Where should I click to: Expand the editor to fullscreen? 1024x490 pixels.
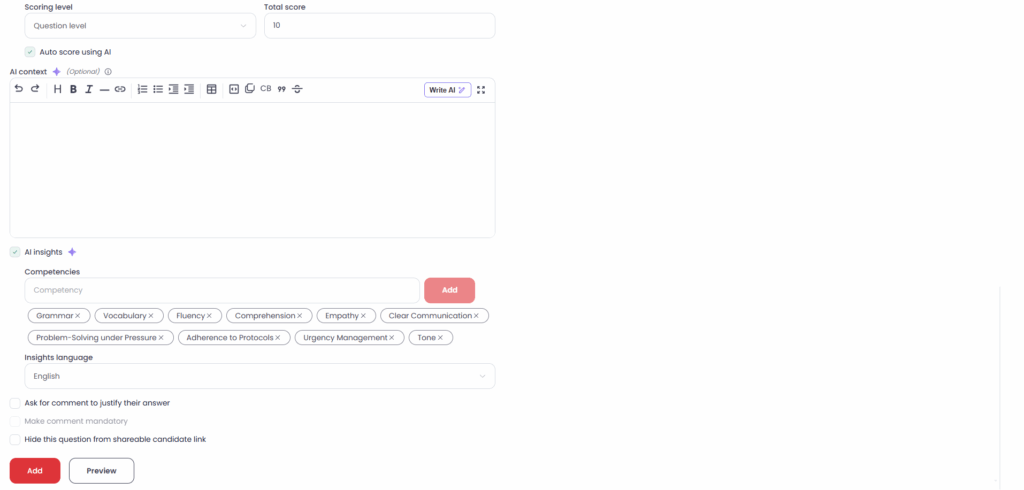click(x=481, y=90)
